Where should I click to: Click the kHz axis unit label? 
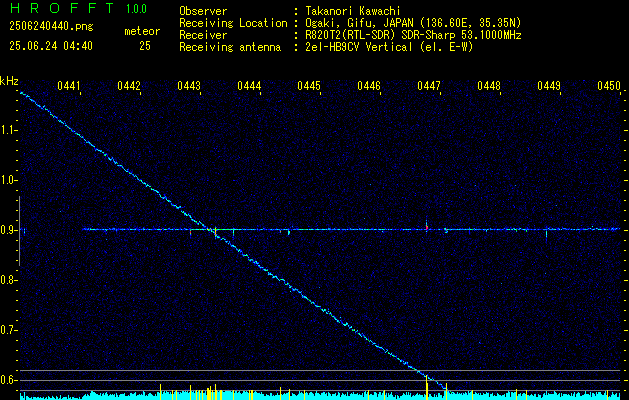[9, 81]
